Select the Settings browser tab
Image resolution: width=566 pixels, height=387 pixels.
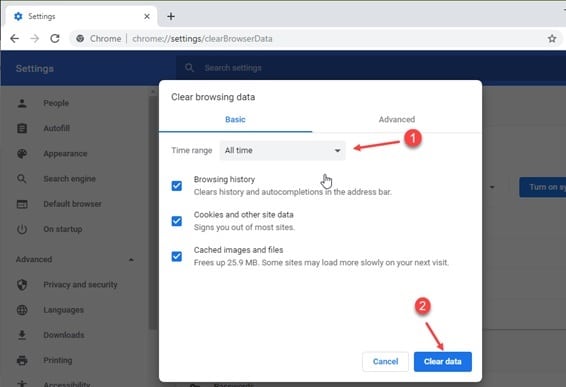tap(81, 16)
